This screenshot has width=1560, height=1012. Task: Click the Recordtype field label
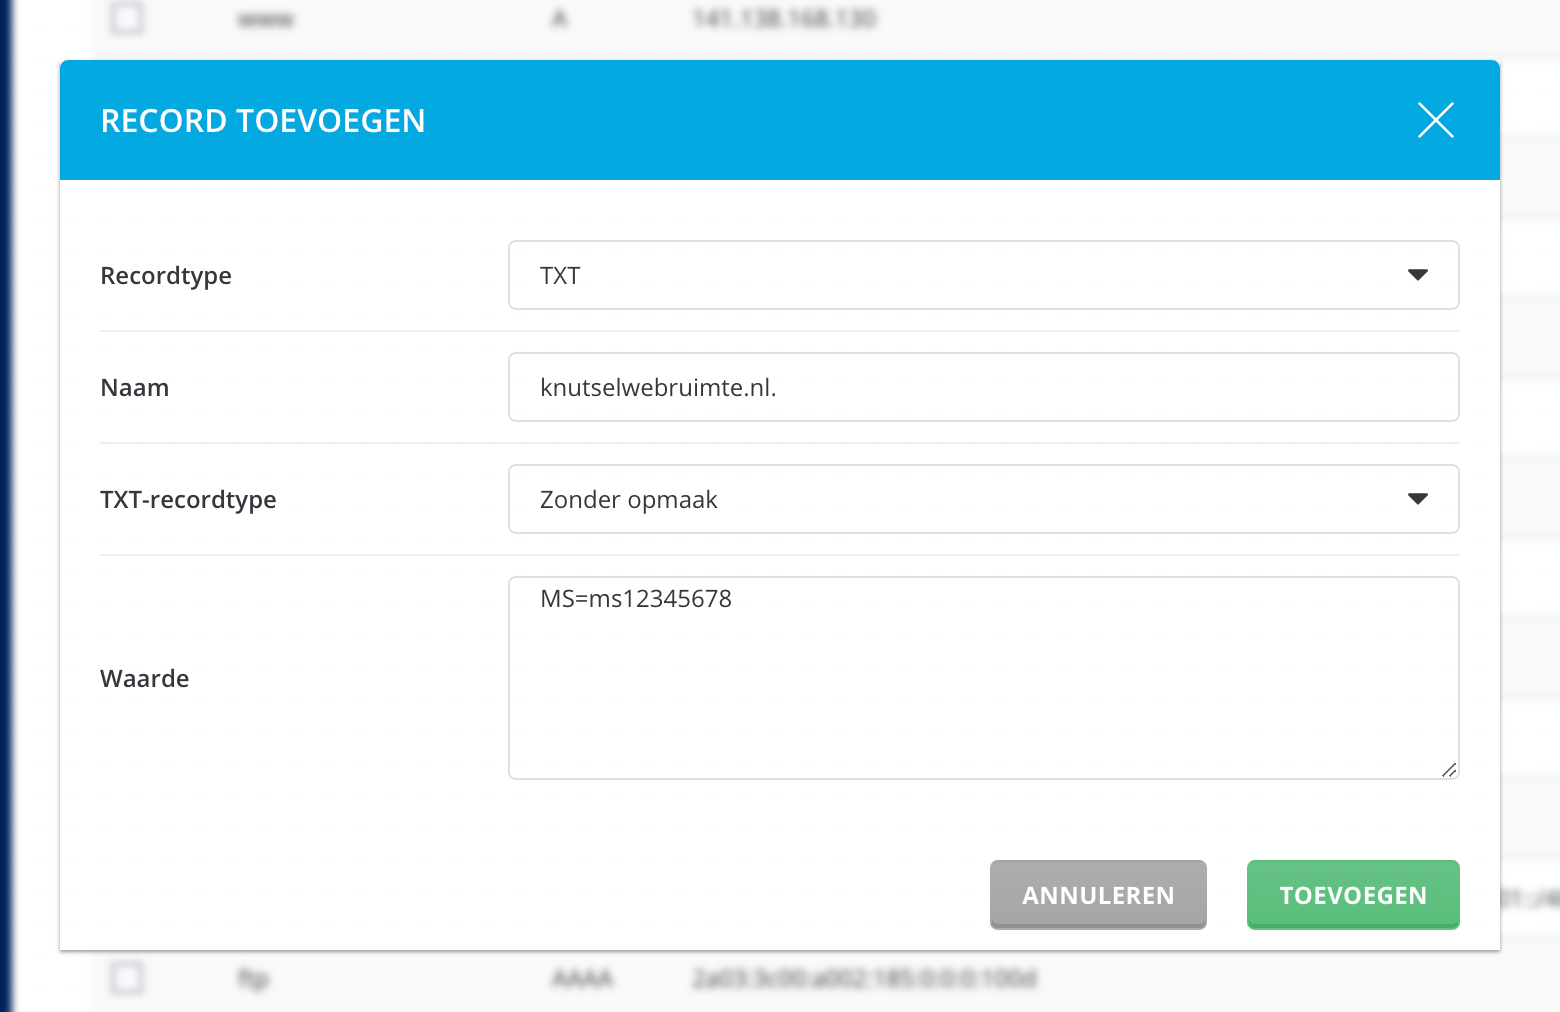point(166,275)
